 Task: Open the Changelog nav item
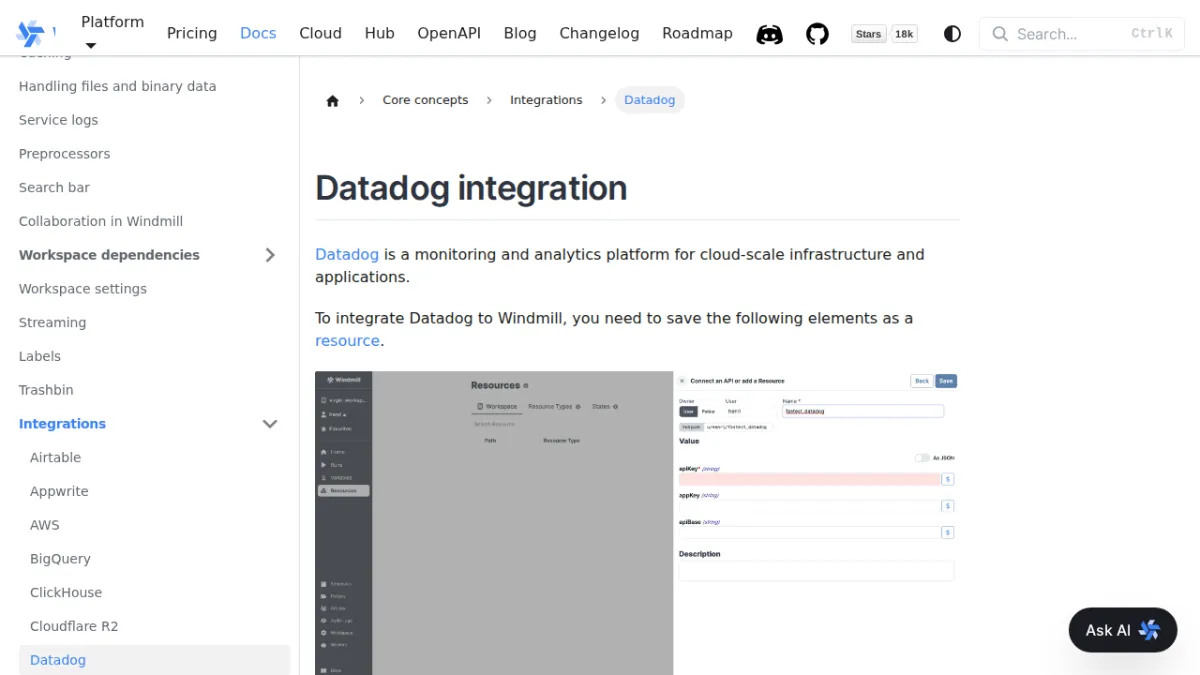(x=599, y=33)
